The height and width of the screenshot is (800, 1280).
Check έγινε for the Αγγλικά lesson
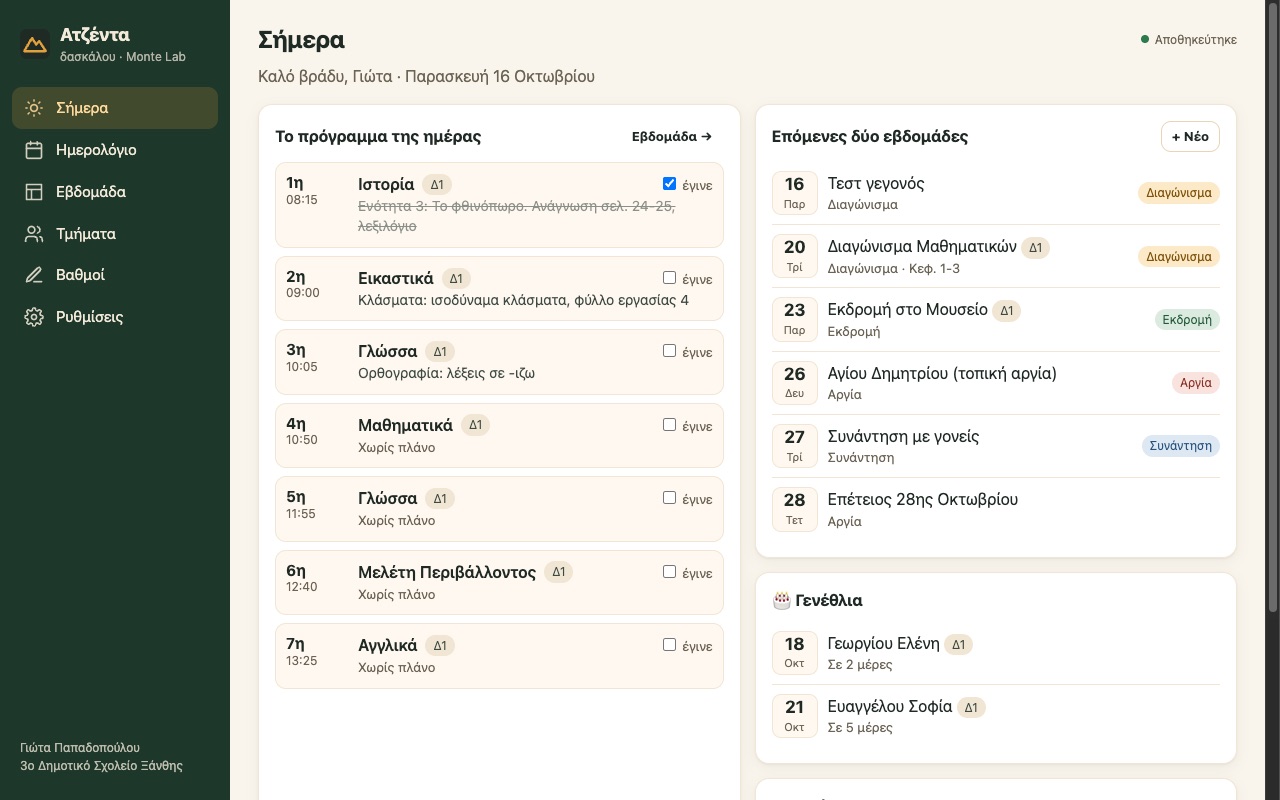(669, 645)
